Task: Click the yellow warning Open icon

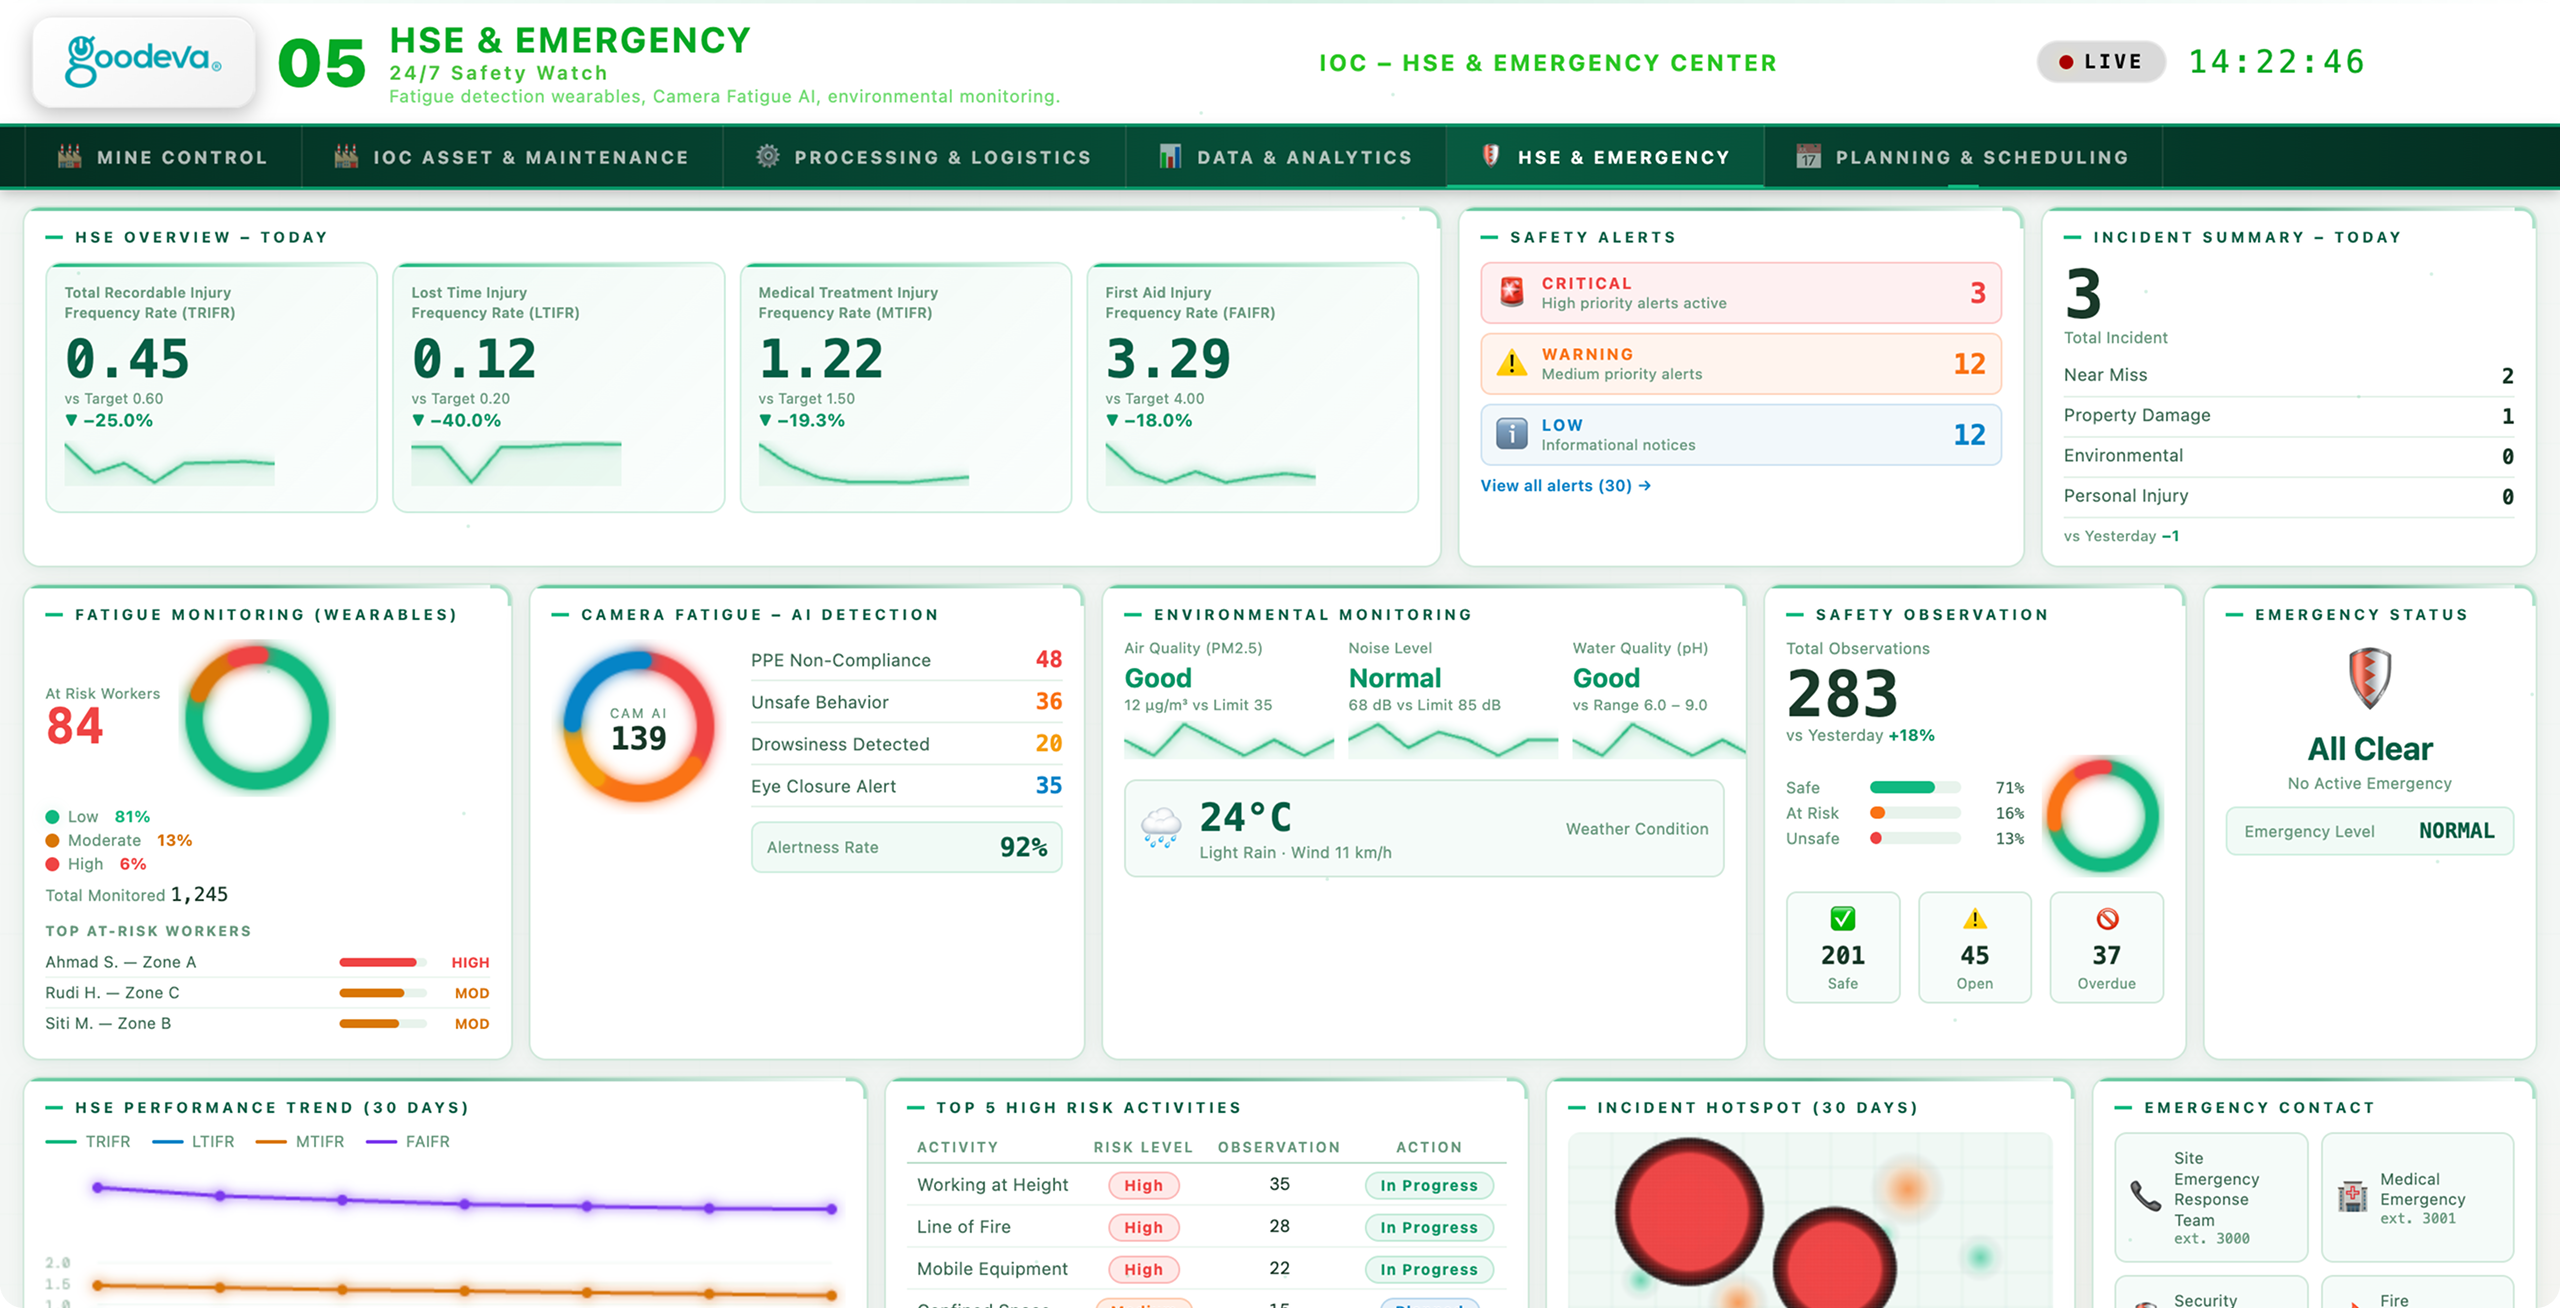Action: point(1974,918)
